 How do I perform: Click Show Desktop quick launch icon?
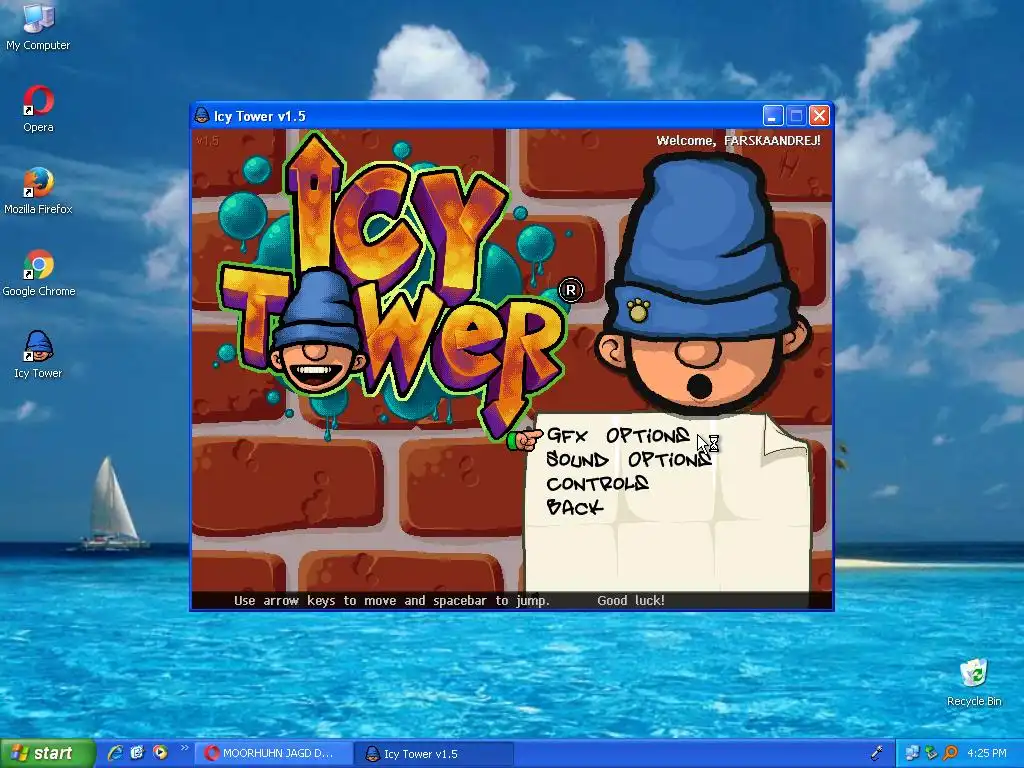click(x=137, y=753)
